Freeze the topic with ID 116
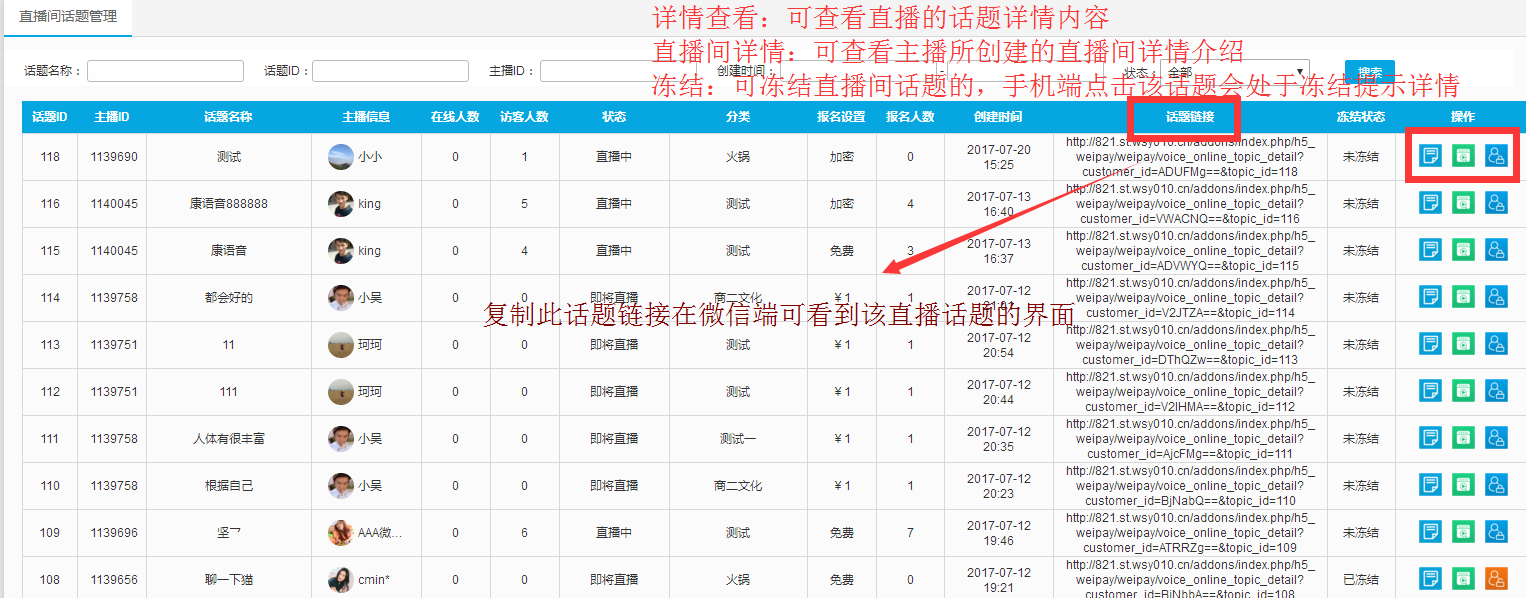1526x598 pixels. tap(1496, 203)
